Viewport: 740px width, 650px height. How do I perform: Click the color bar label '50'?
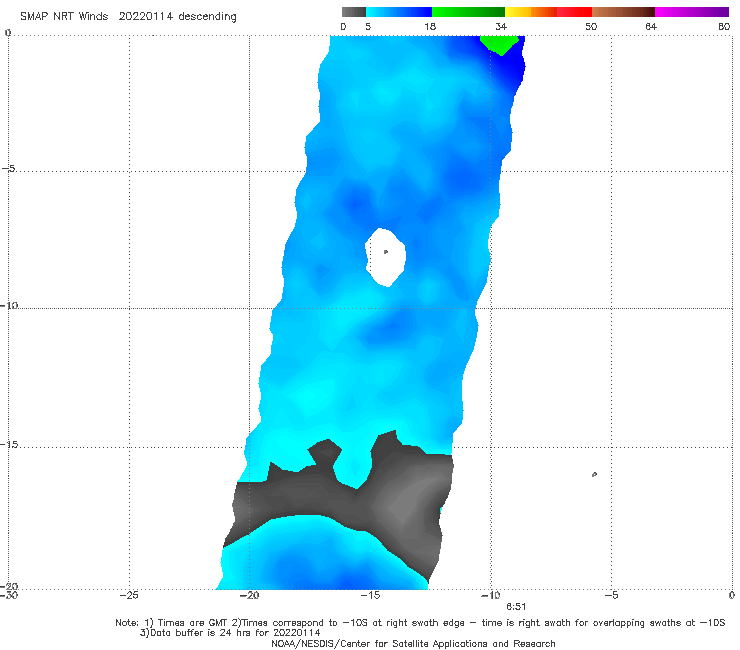coord(591,27)
